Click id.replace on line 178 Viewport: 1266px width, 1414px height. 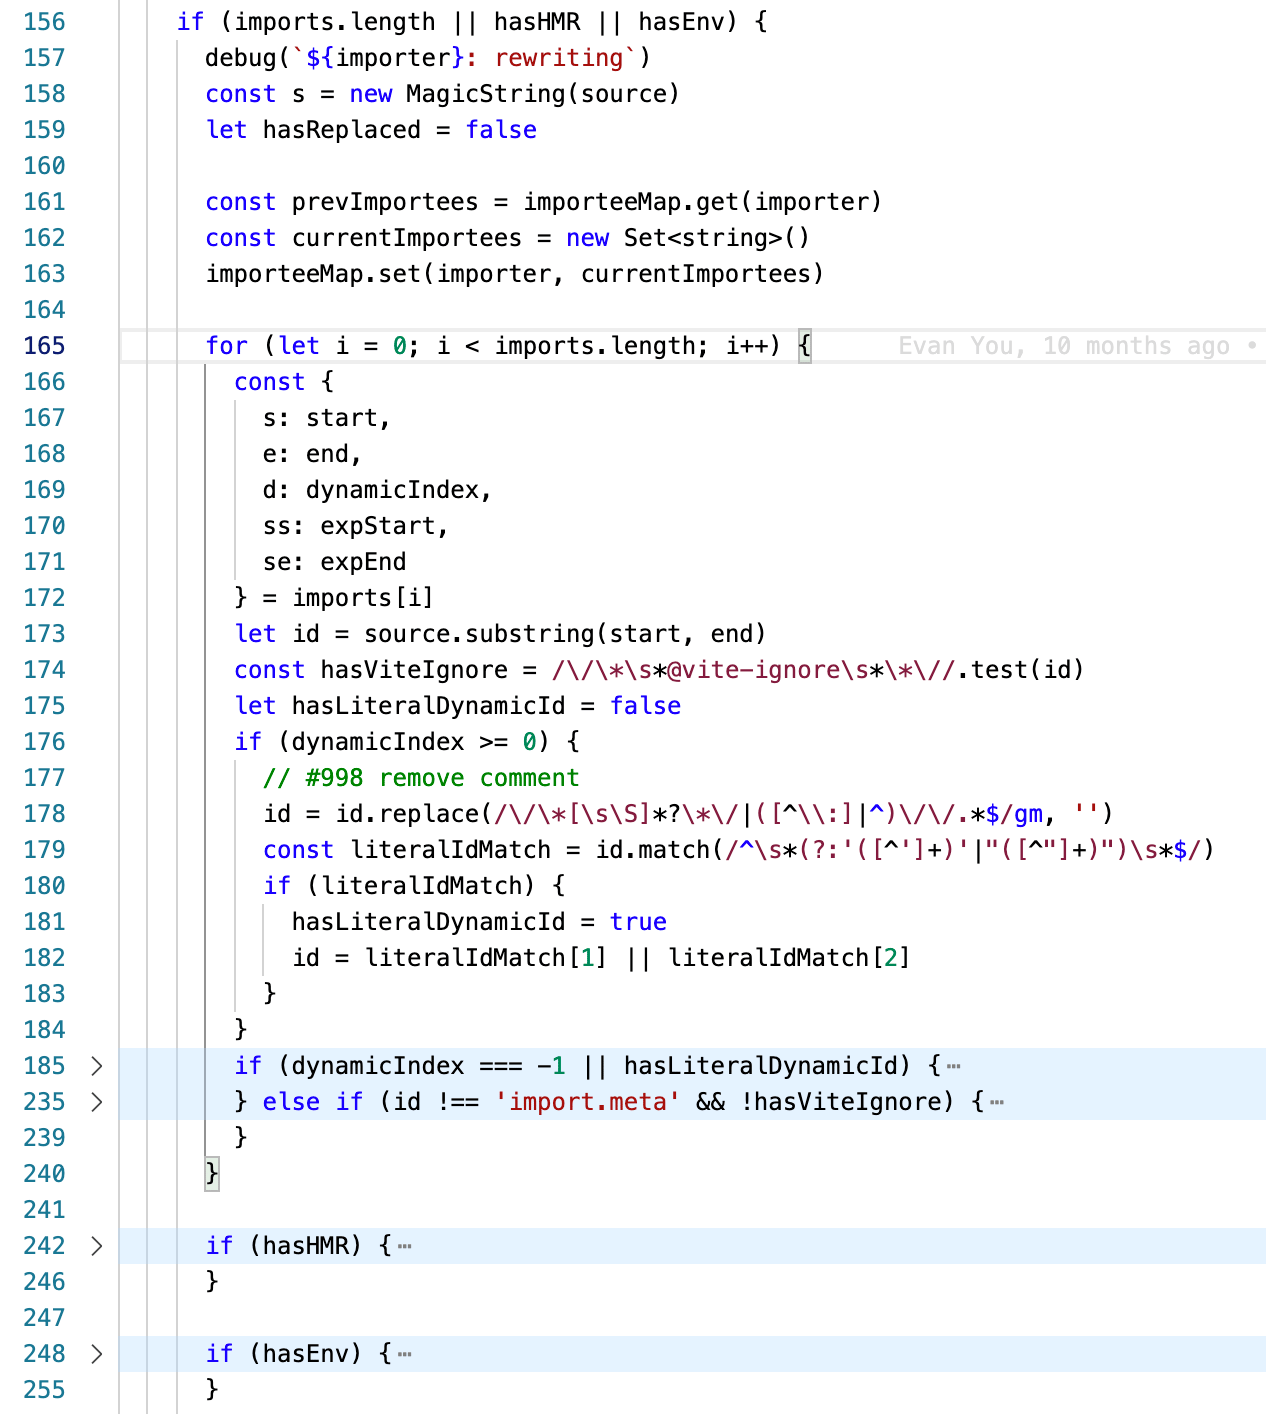[407, 814]
